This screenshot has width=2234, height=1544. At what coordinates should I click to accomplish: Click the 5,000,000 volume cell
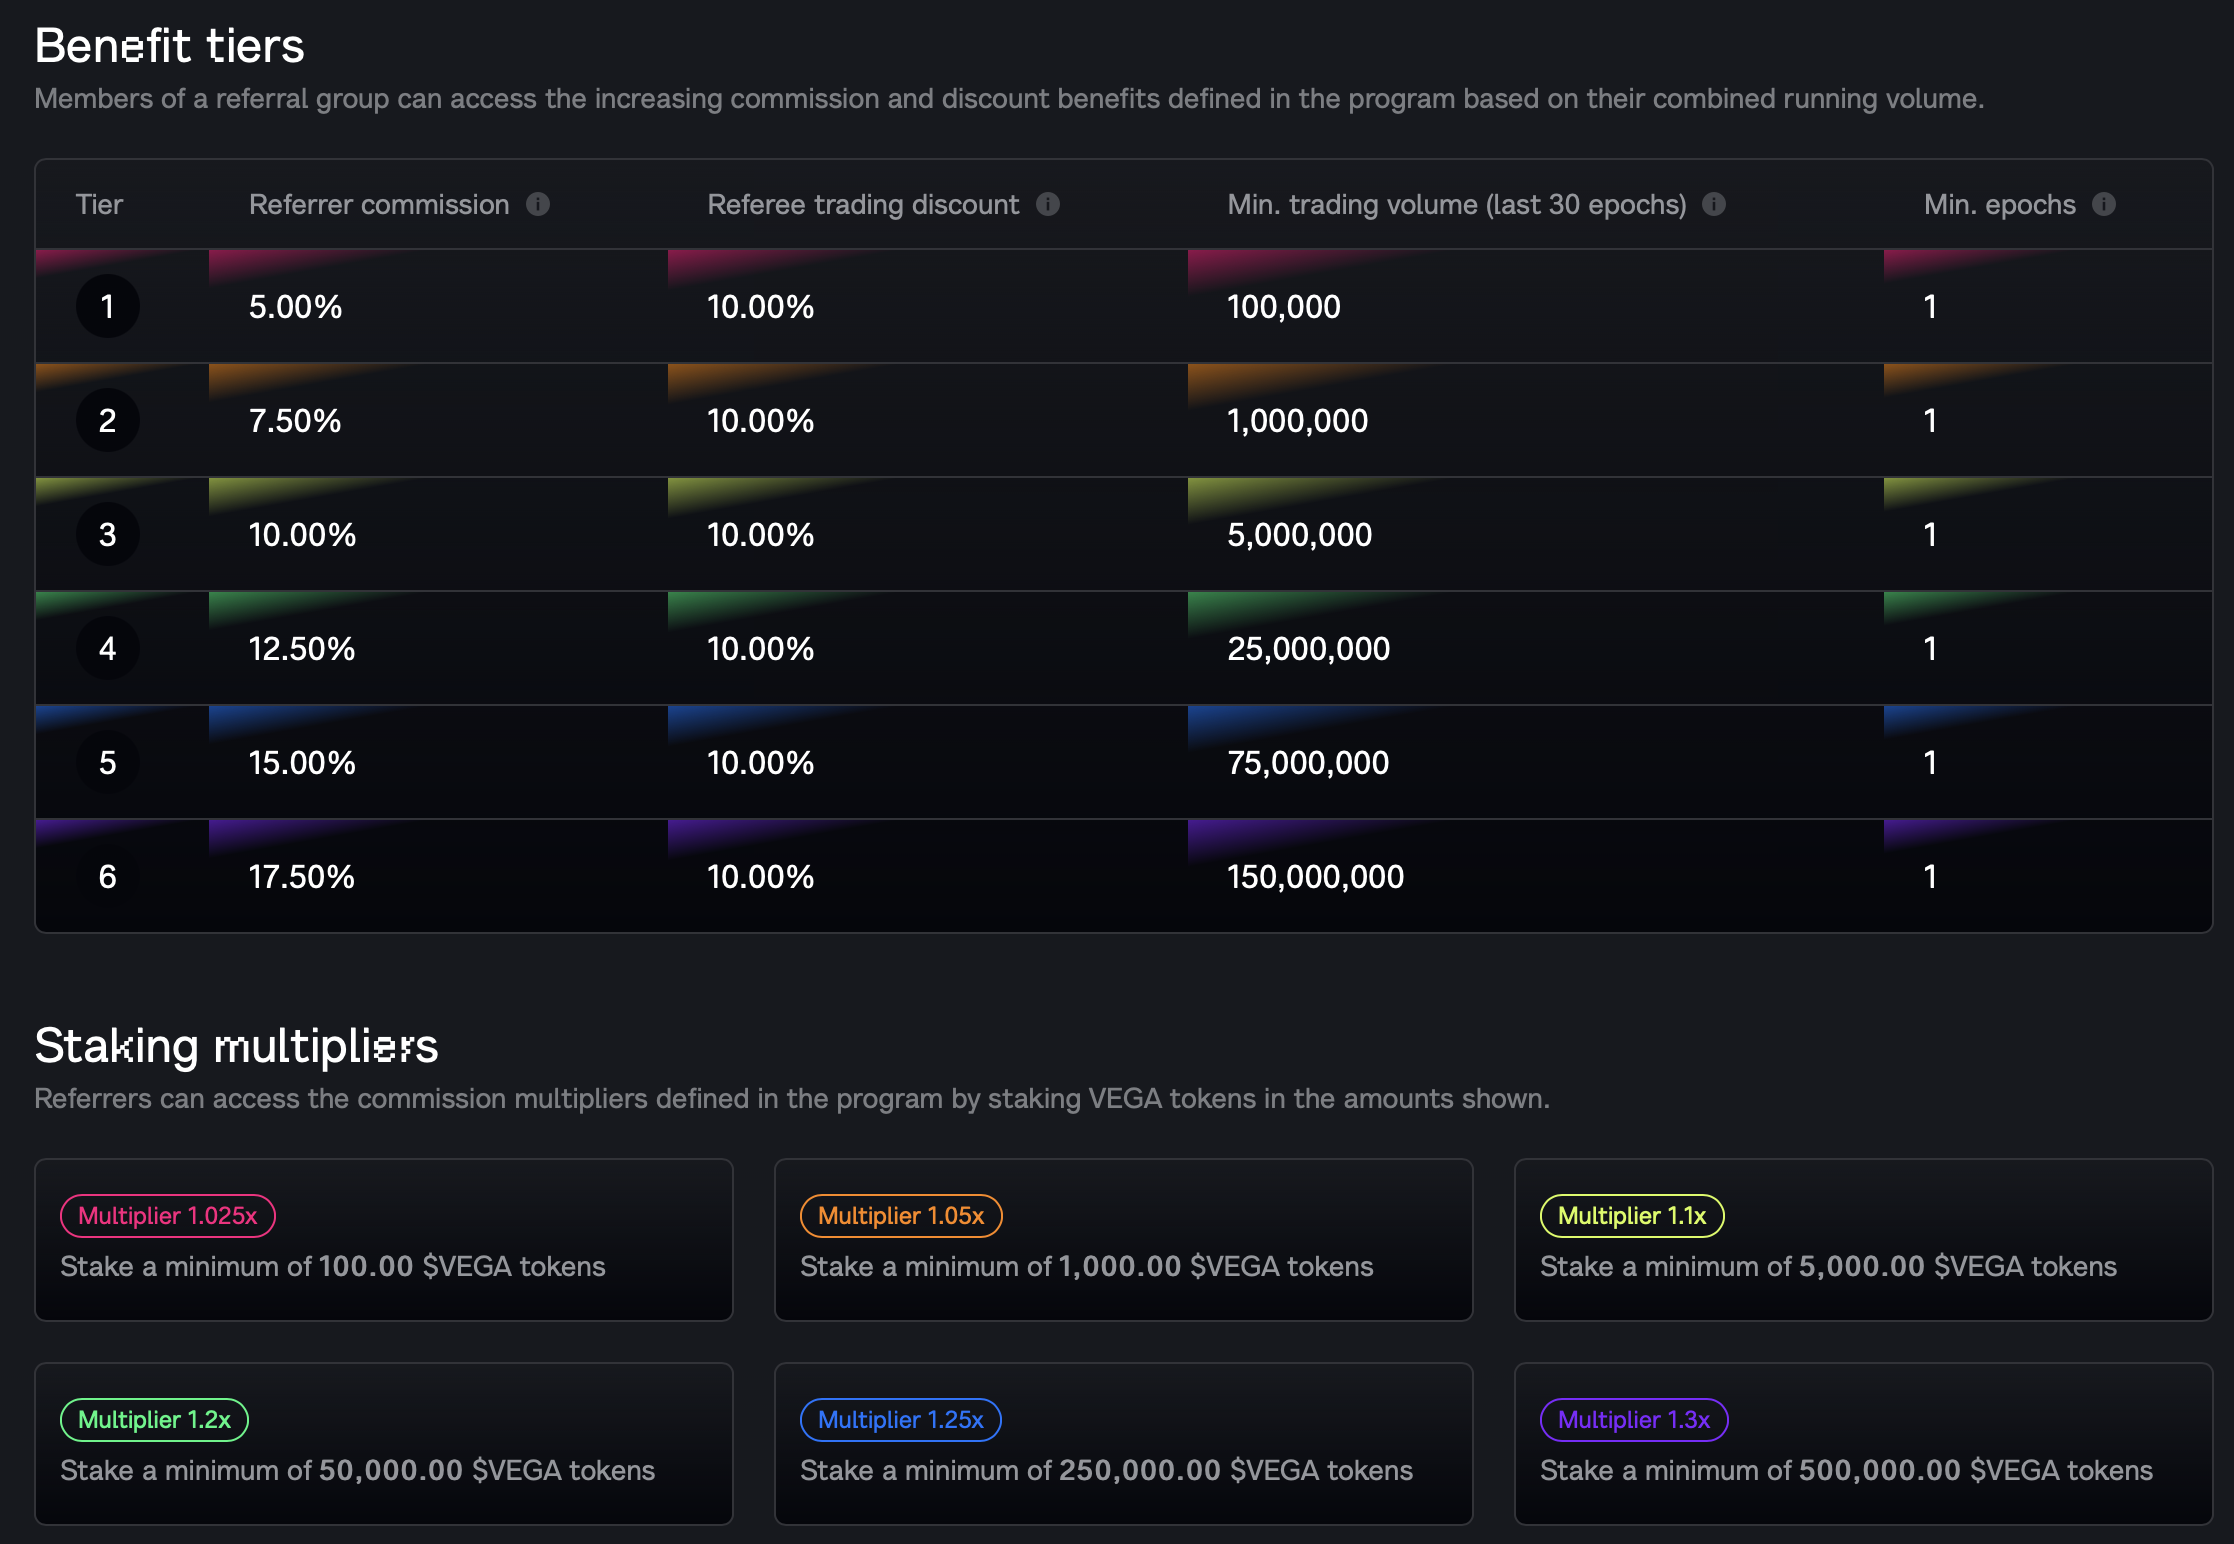click(x=1299, y=534)
